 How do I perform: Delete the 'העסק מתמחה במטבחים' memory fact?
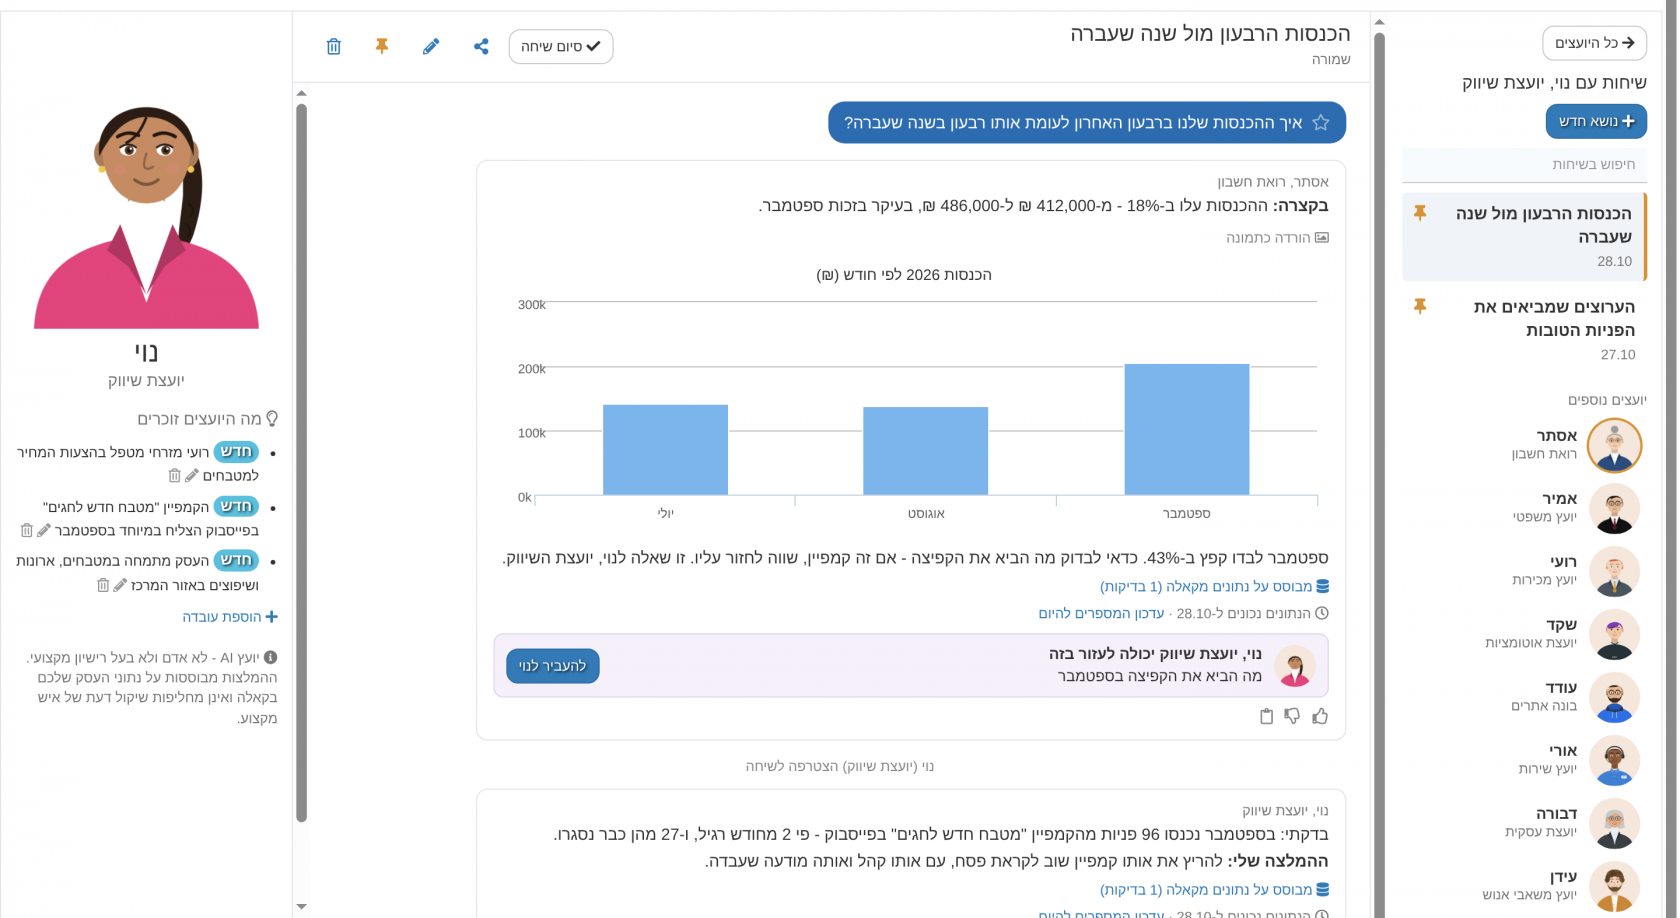click(103, 585)
